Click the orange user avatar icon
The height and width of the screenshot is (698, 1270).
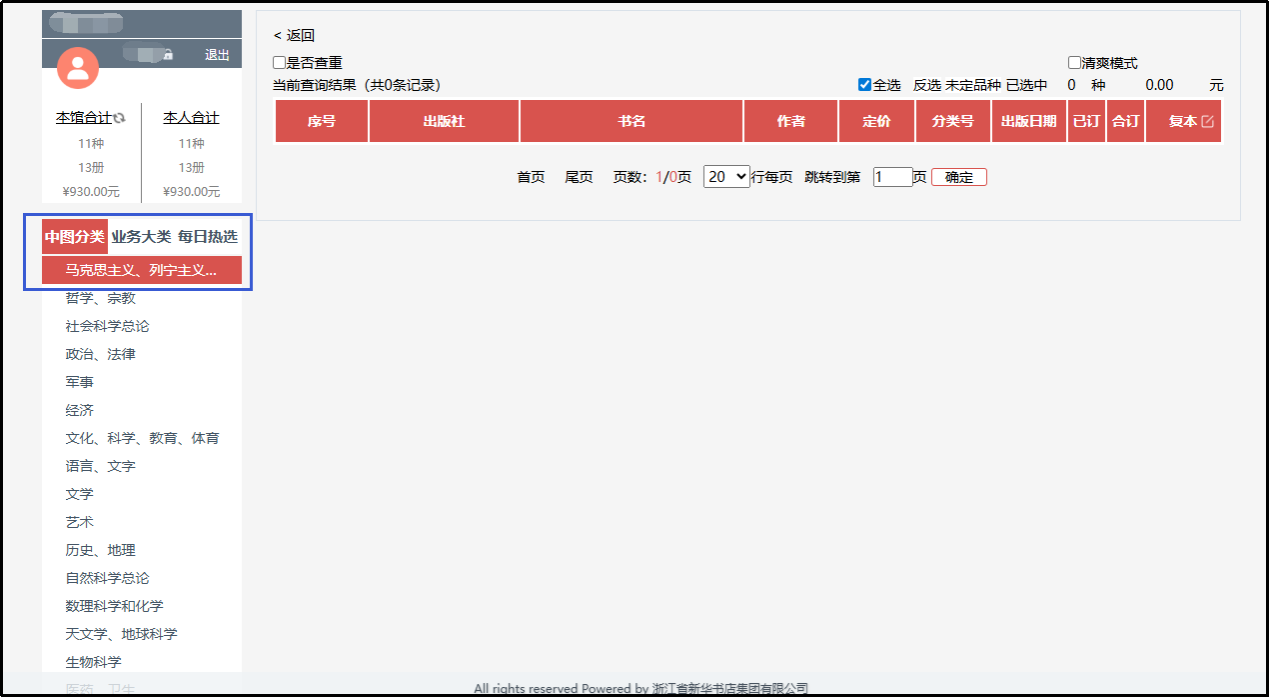(78, 68)
